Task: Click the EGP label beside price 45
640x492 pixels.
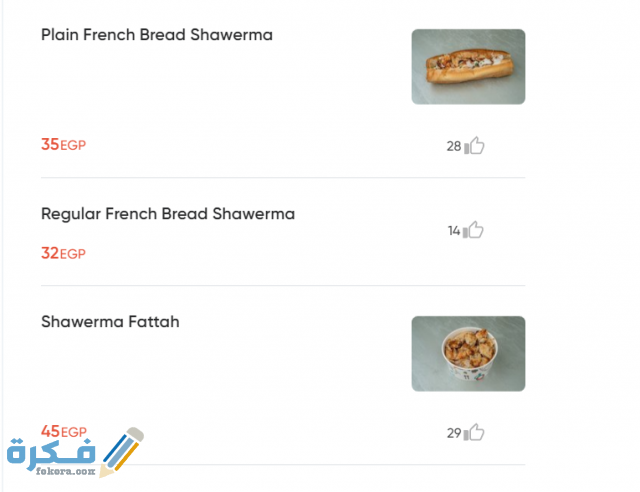Action: click(74, 433)
